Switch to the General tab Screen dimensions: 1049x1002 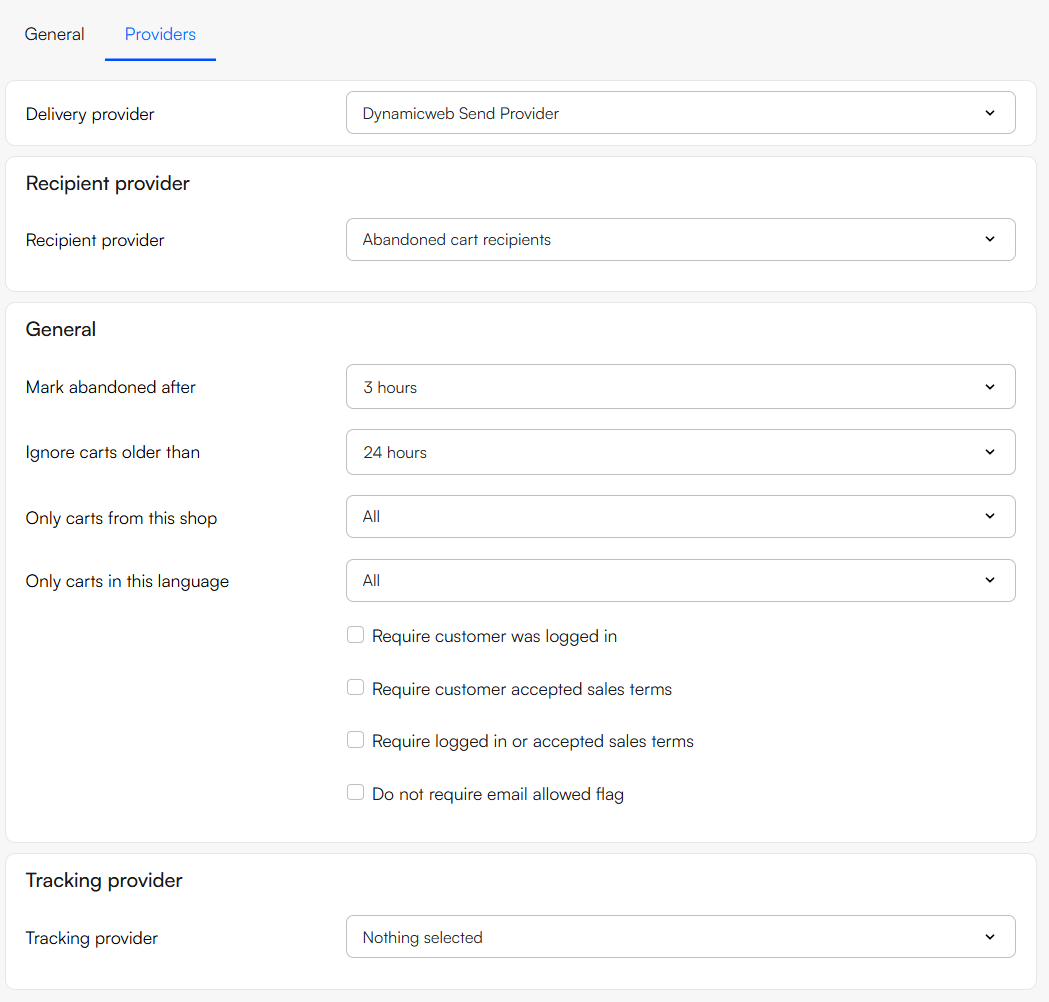click(x=54, y=34)
